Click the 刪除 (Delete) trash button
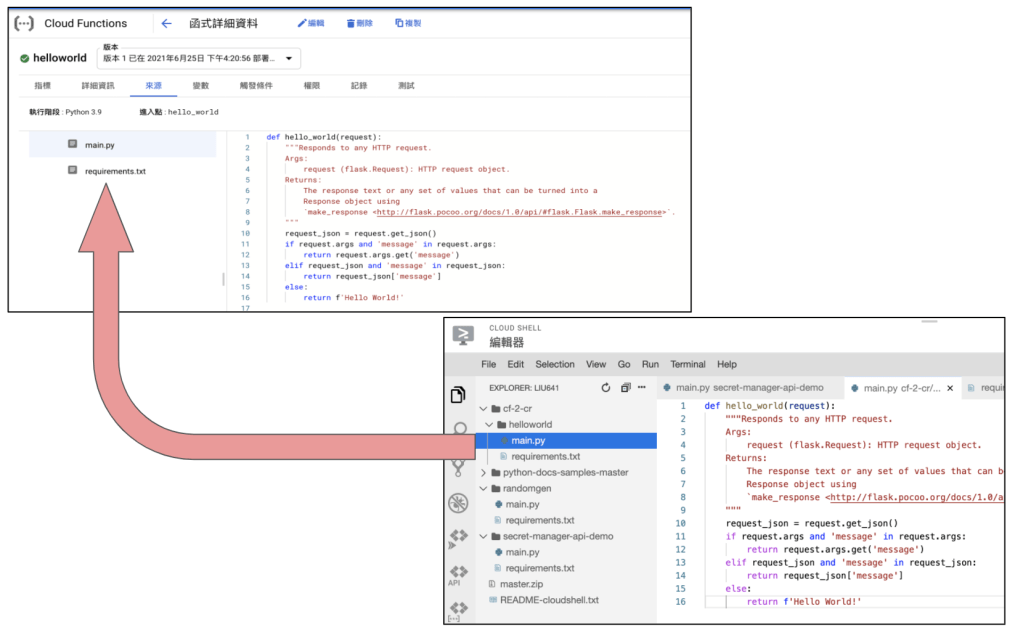This screenshot has height=635, width=1023. tap(359, 23)
